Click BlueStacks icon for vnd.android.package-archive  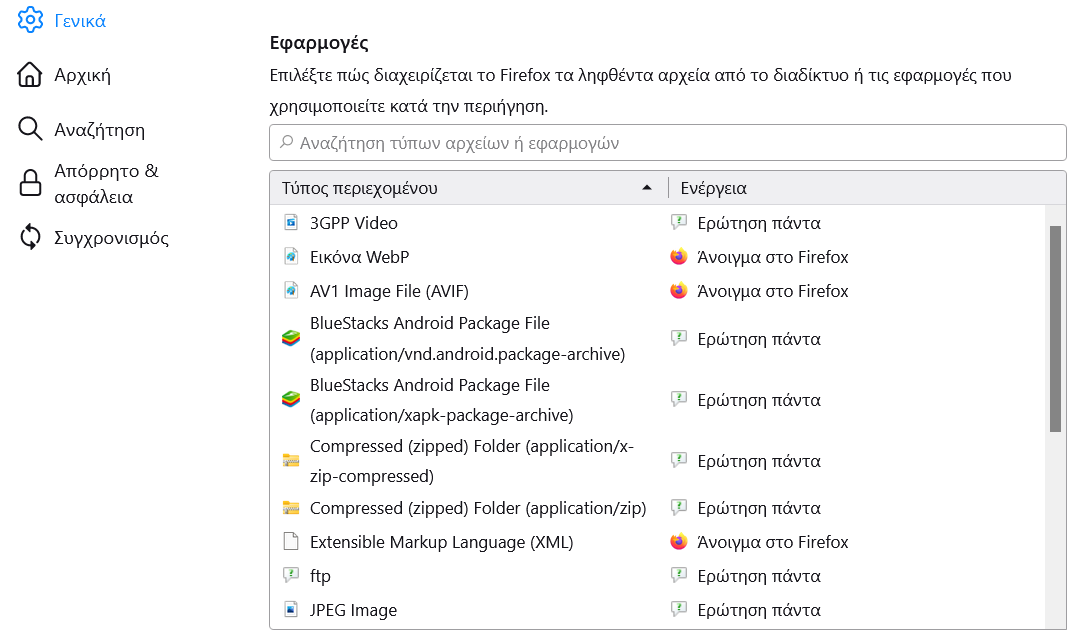(291, 338)
